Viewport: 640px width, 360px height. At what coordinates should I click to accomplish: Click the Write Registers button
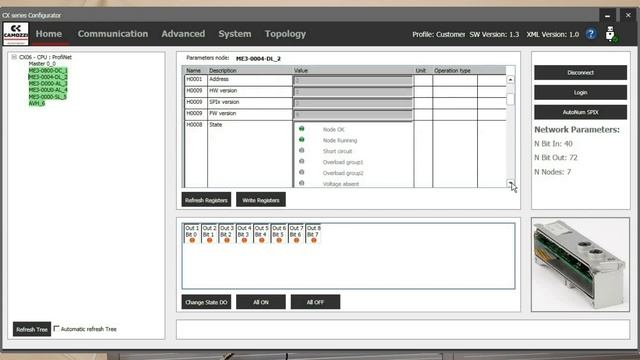tap(261, 200)
